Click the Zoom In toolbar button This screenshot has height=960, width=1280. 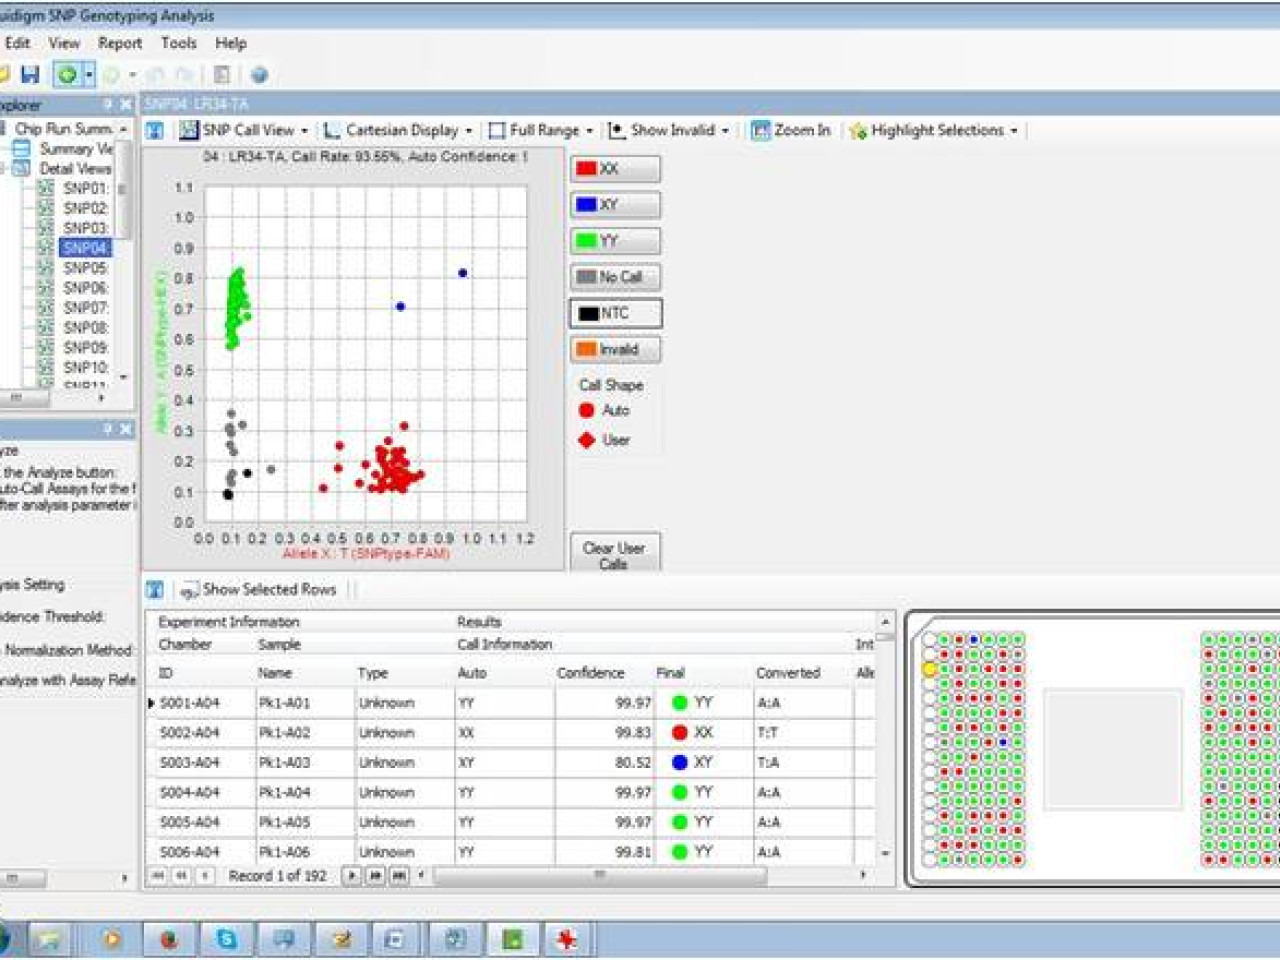pyautogui.click(x=791, y=130)
